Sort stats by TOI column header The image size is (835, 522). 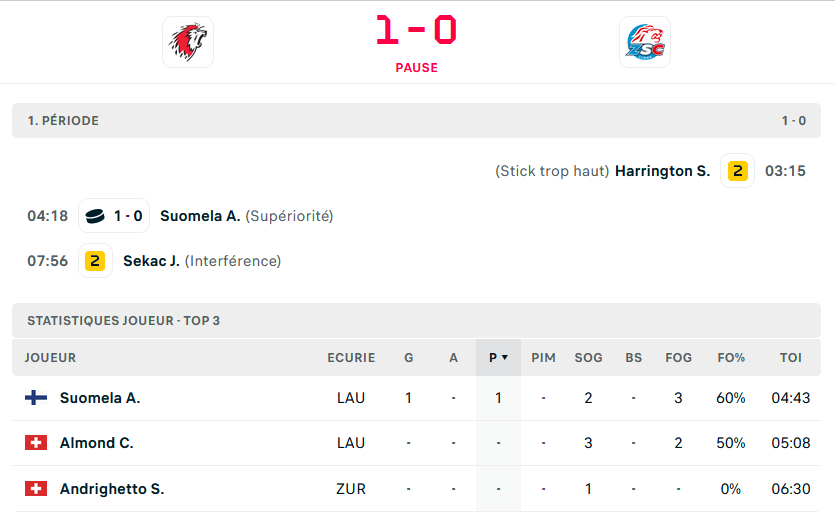[791, 357]
